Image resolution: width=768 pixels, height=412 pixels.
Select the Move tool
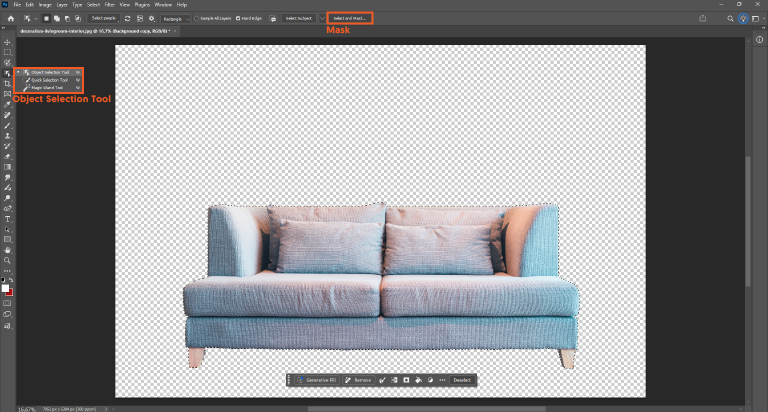[x=7, y=42]
